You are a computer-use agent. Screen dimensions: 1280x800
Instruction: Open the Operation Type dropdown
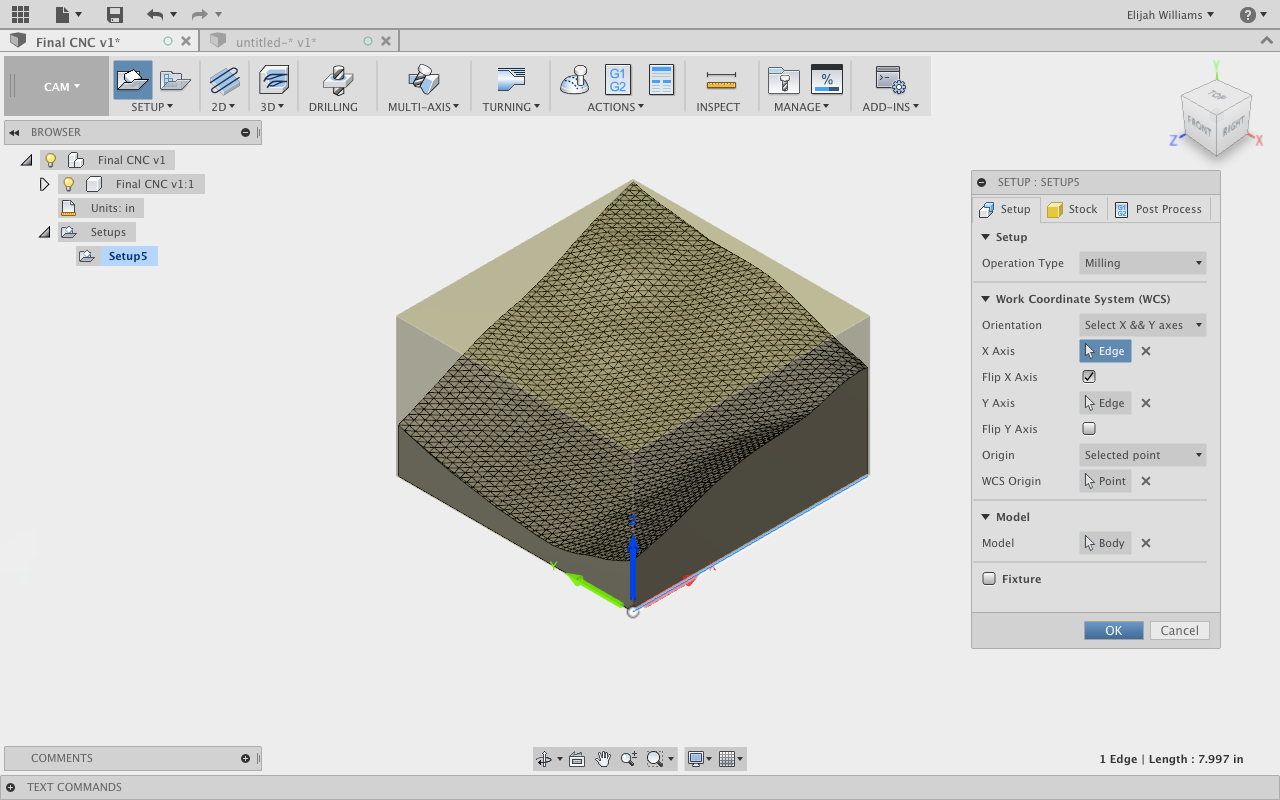[x=1142, y=262]
